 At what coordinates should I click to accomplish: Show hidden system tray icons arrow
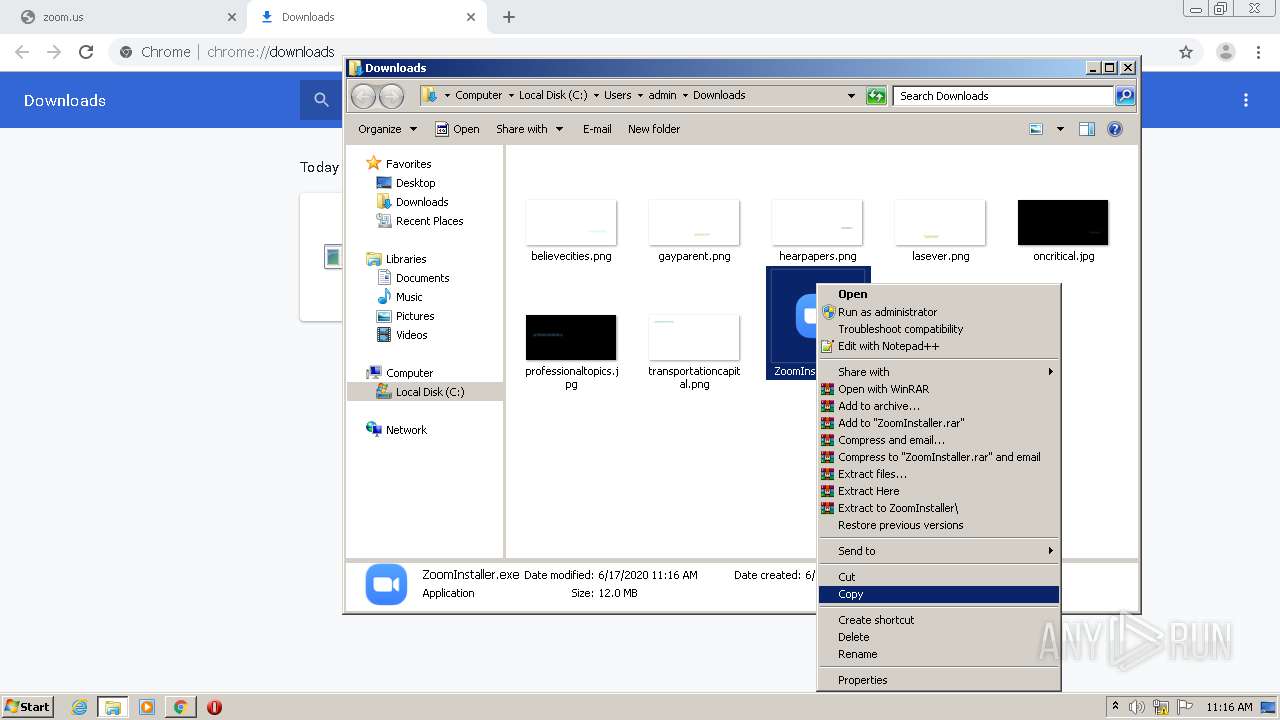click(x=1116, y=707)
